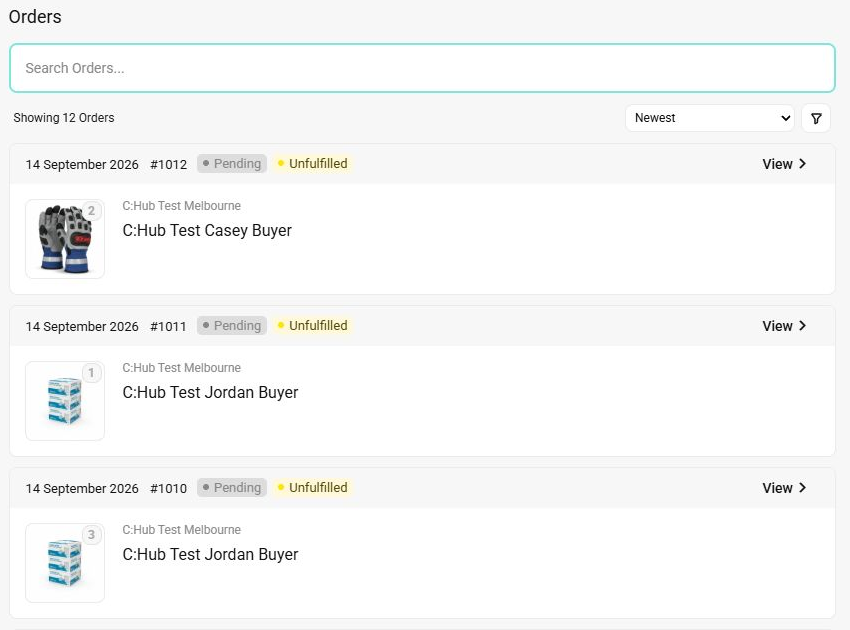
Task: Open the orders filter funnel icon
Action: click(816, 118)
